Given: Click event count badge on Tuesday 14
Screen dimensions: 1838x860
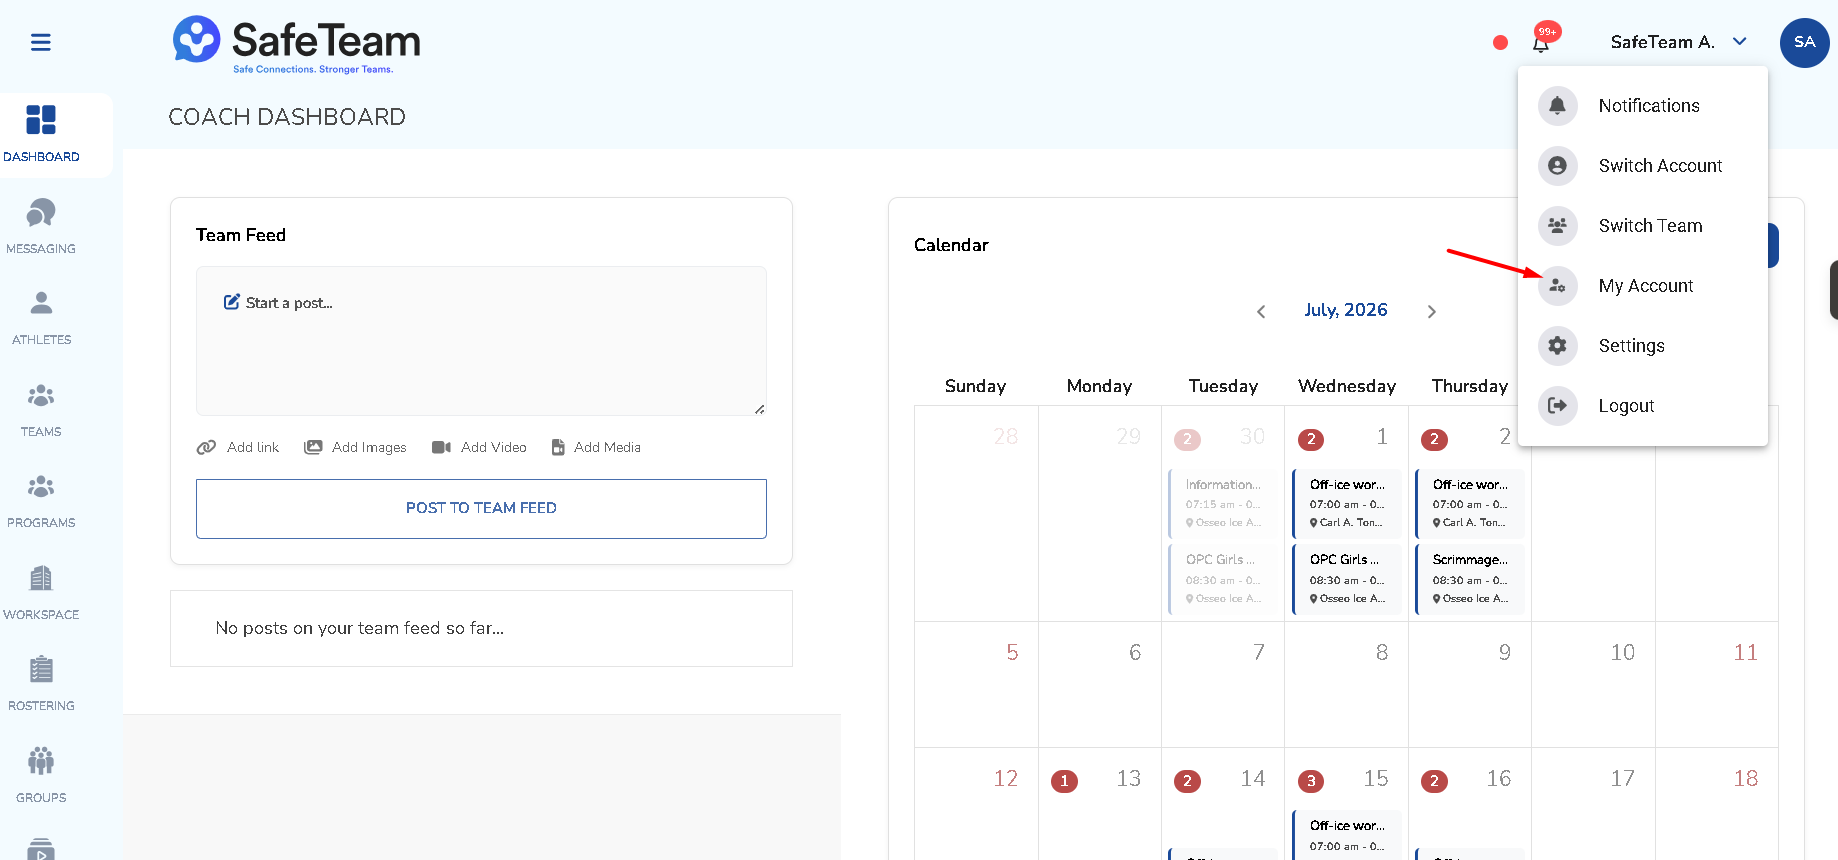Looking at the screenshot, I should point(1187,781).
